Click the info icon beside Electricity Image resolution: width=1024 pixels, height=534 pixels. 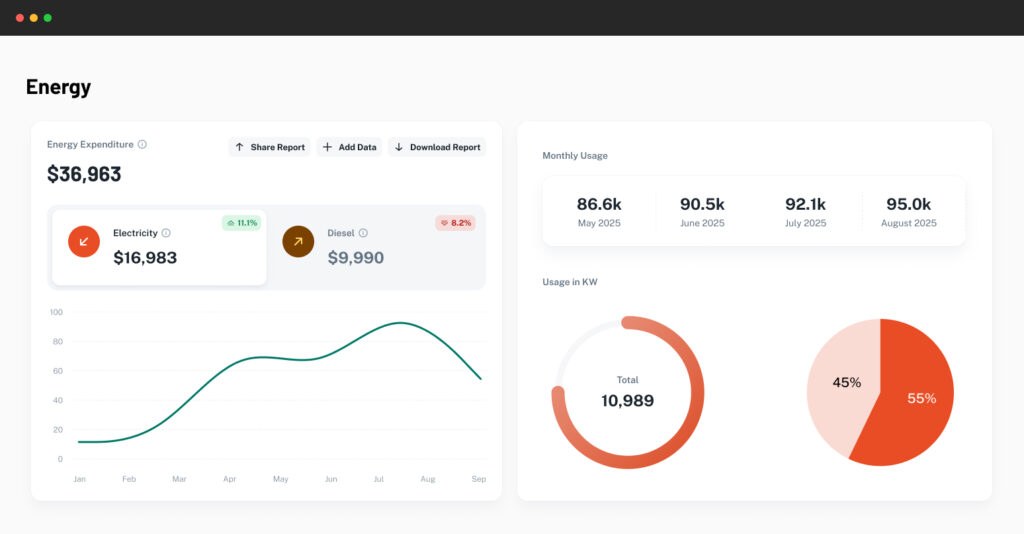166,233
